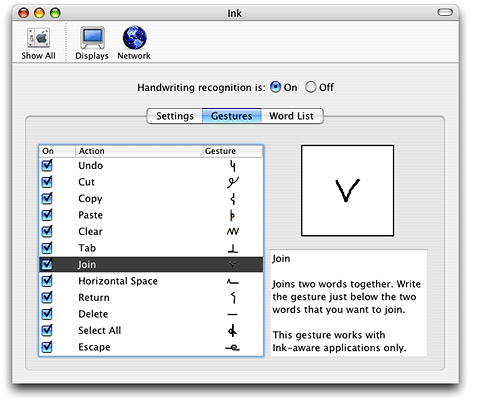
Task: Click the large V gesture preview box
Action: click(x=347, y=191)
